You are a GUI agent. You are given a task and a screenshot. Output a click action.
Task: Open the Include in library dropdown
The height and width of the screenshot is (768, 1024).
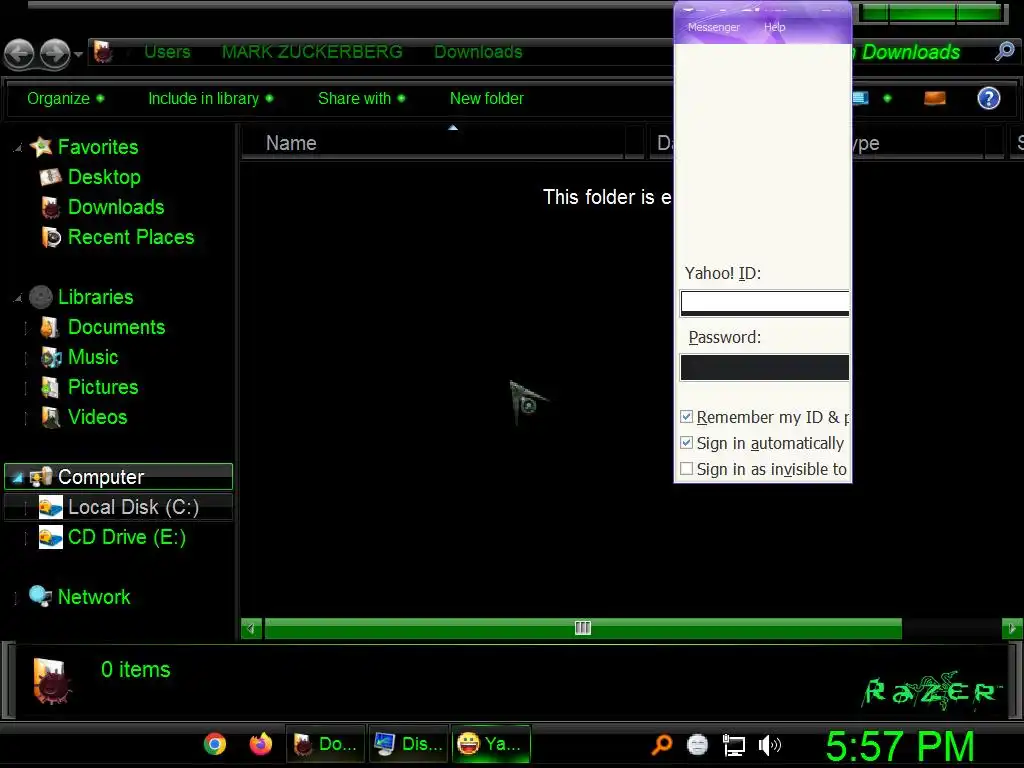[x=210, y=99]
